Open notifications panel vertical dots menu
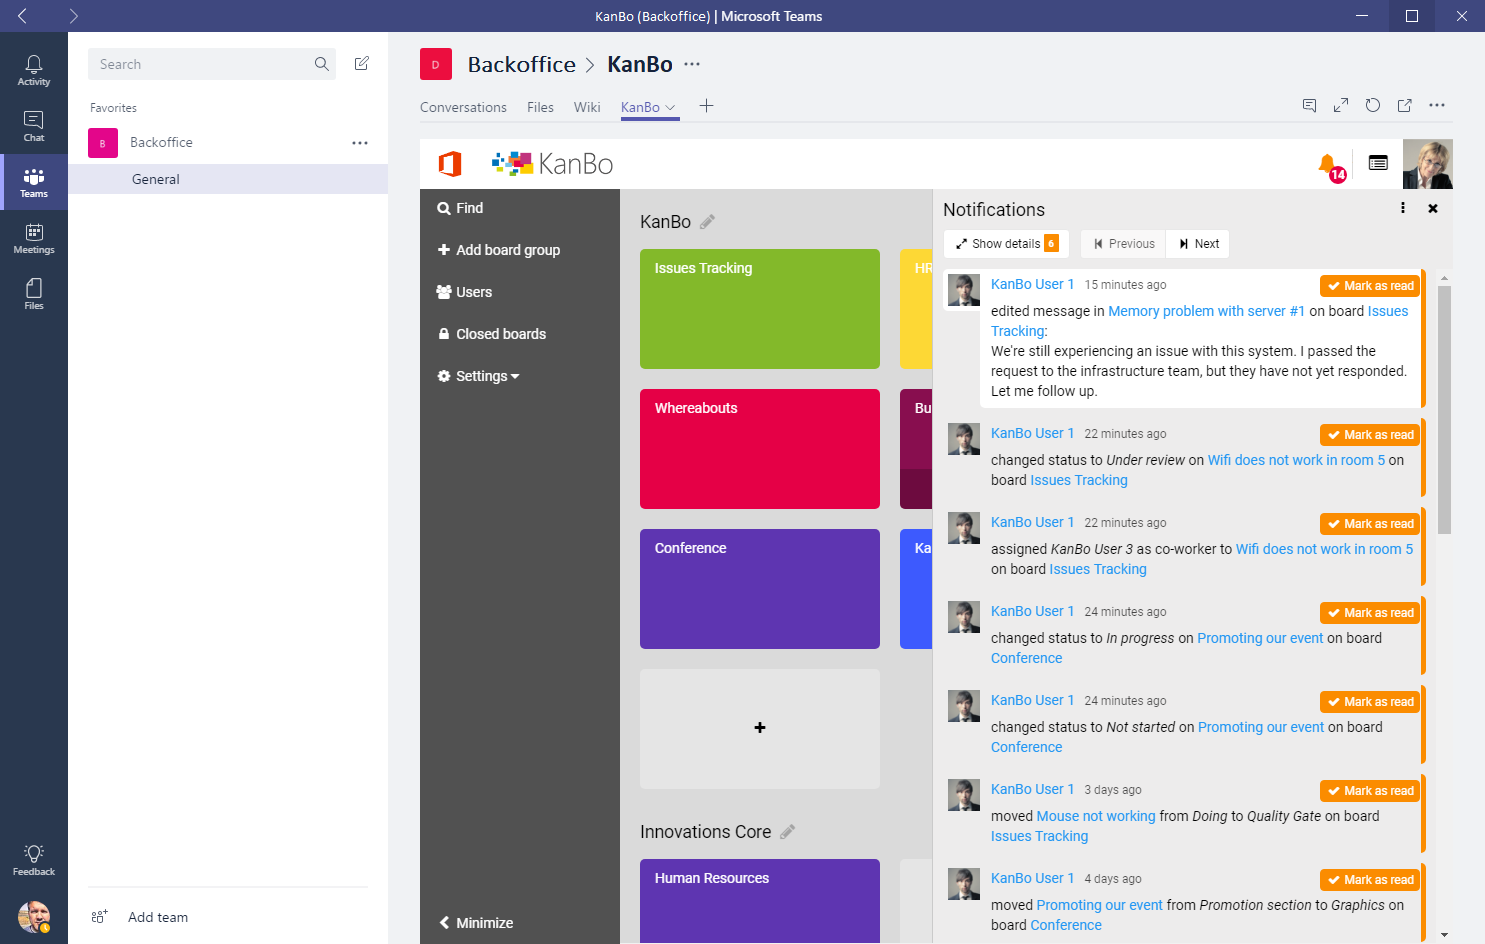The width and height of the screenshot is (1485, 944). coord(1403,208)
